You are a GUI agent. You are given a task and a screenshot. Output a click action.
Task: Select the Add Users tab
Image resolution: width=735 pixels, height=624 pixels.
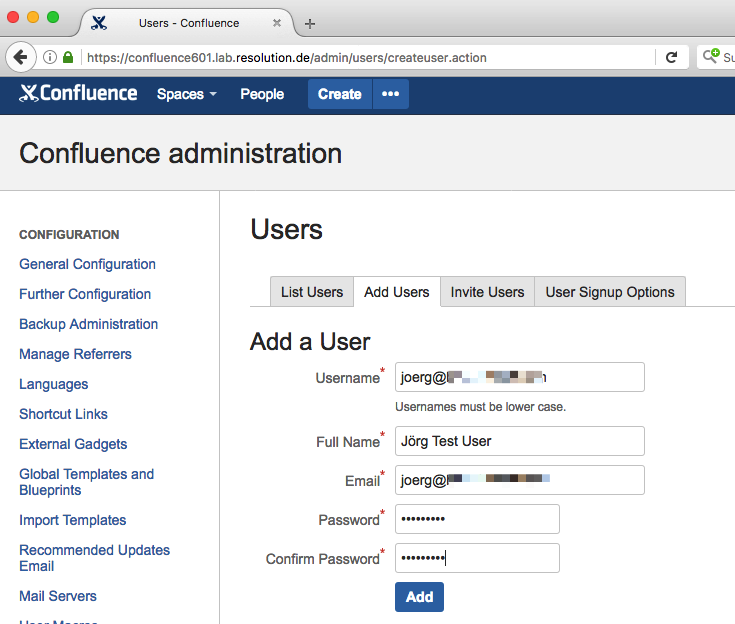pos(397,292)
